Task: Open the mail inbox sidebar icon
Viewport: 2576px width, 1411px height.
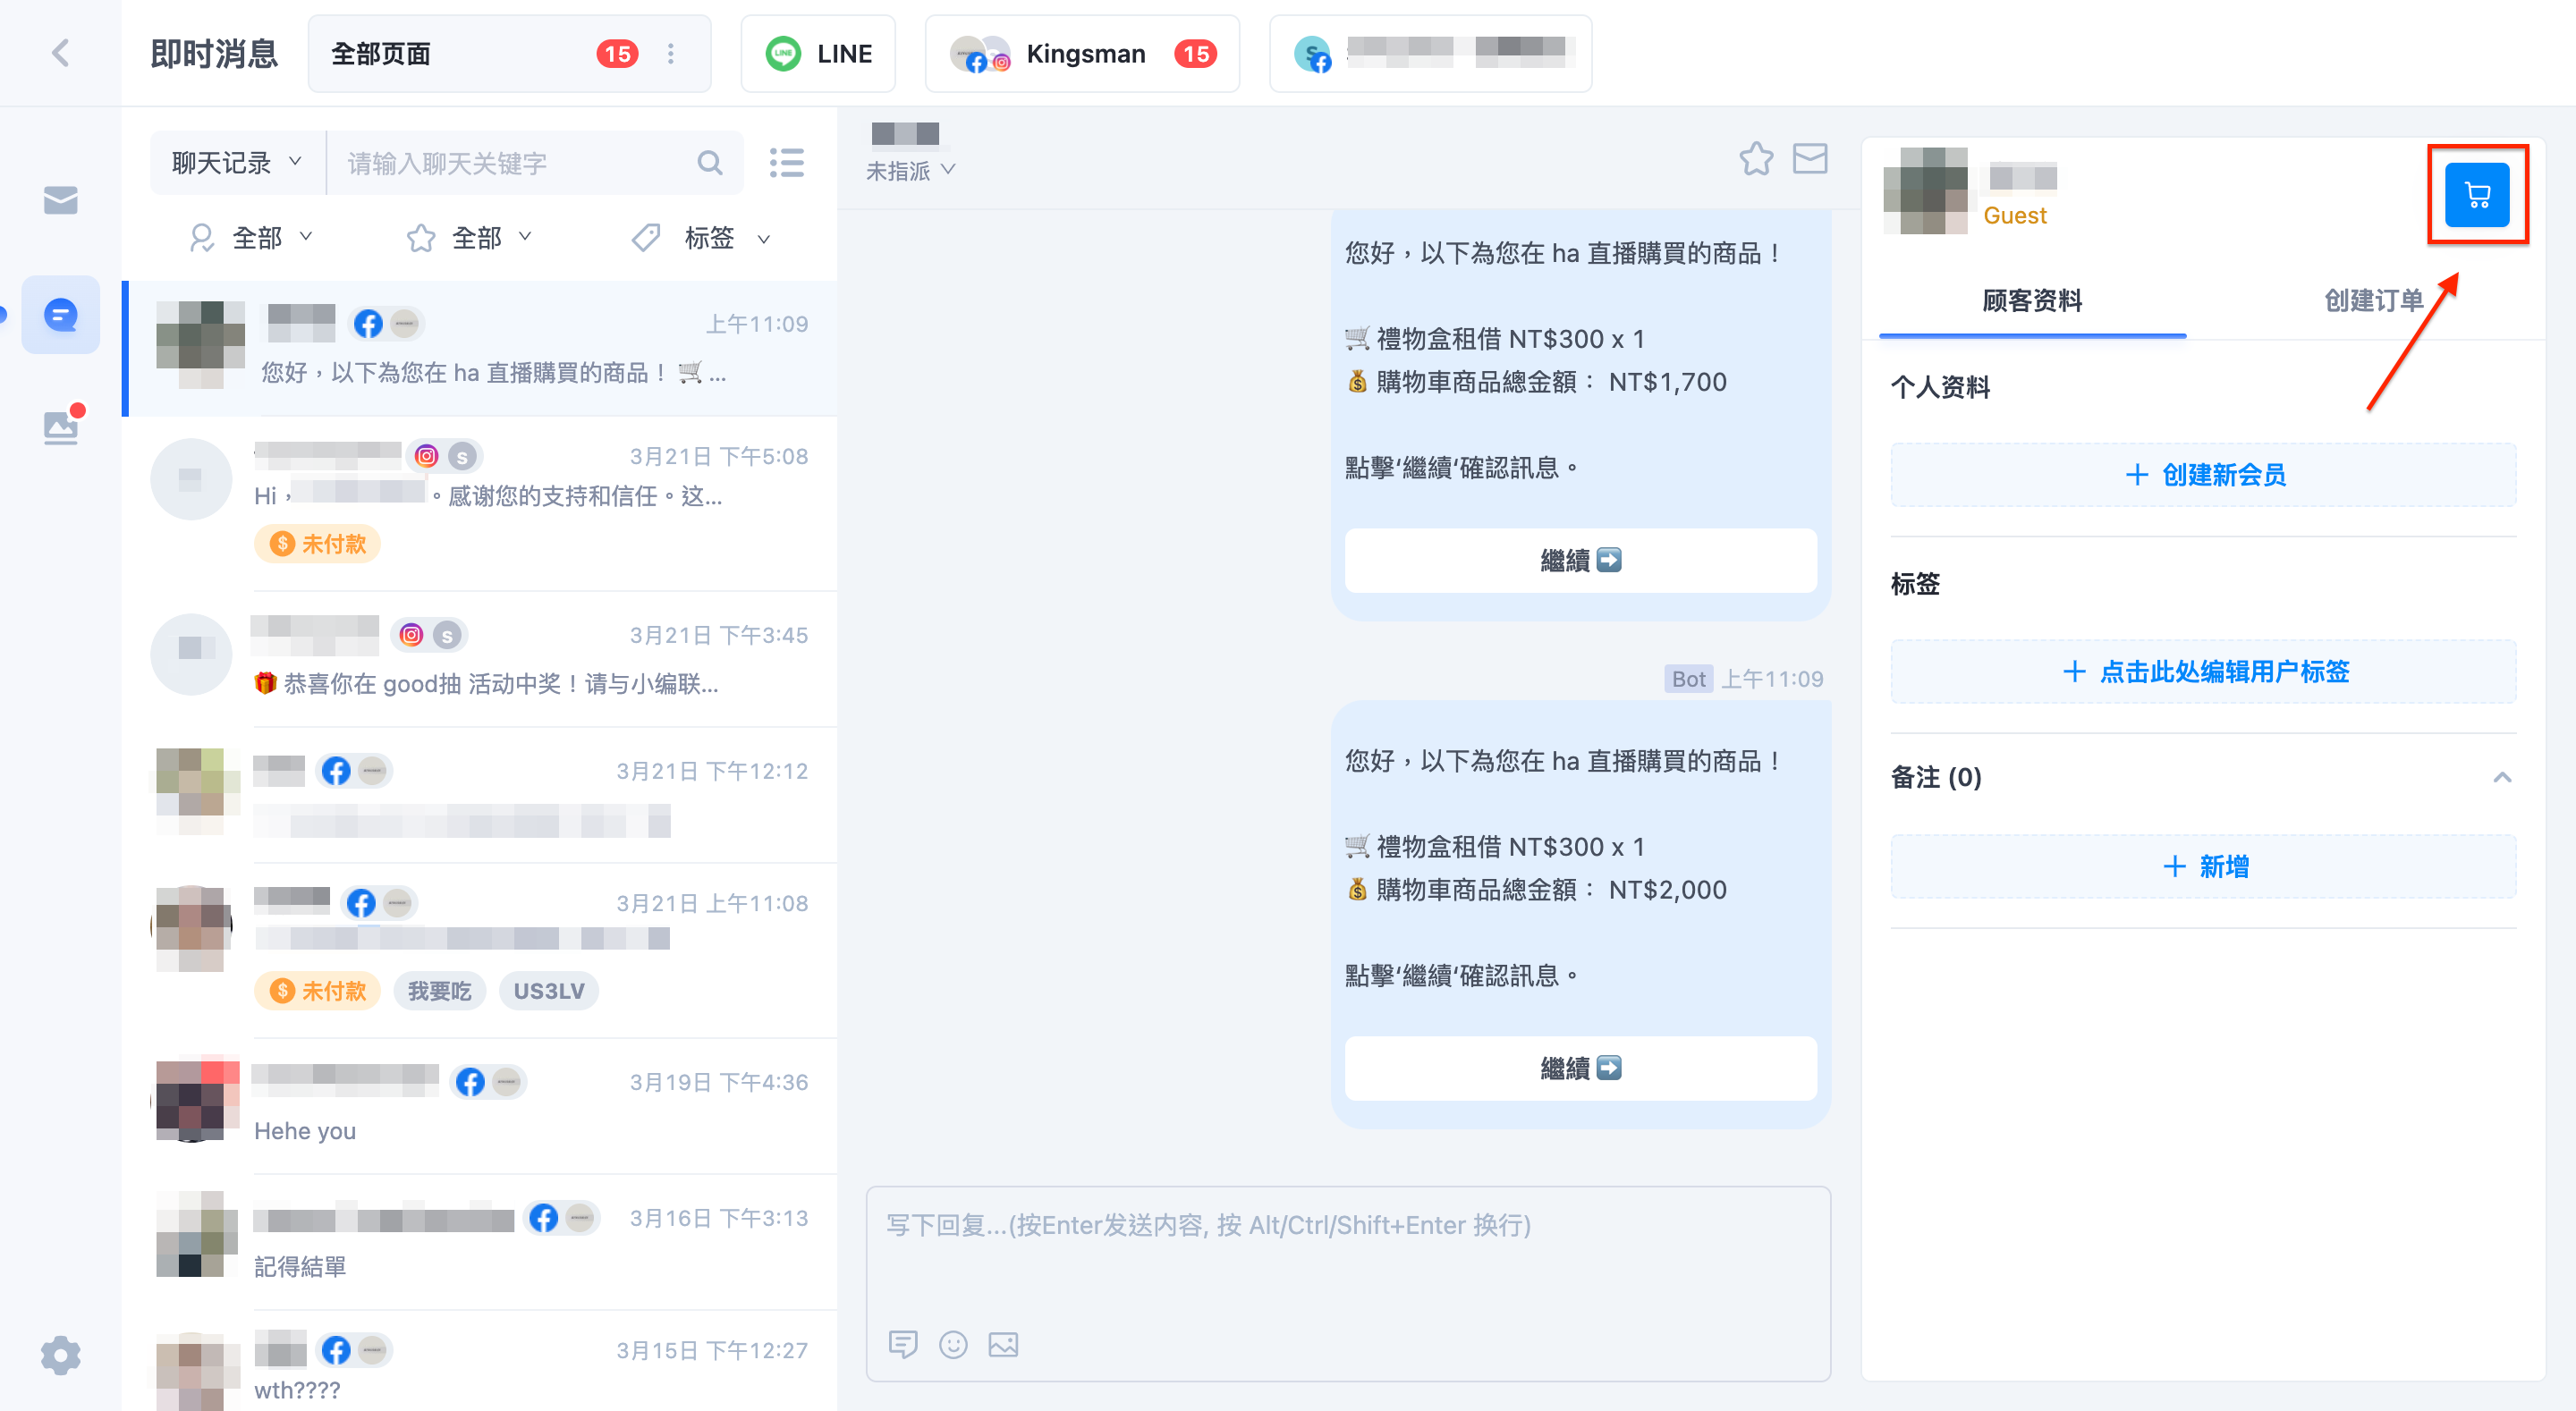Action: click(x=61, y=200)
